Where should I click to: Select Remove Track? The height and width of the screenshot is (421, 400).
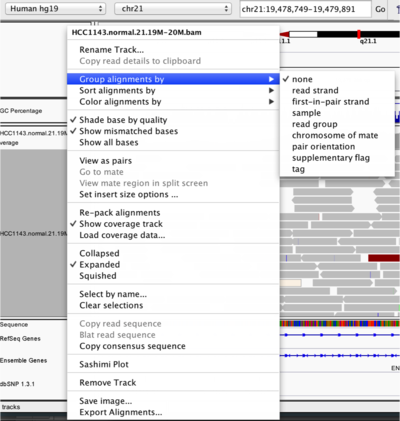pos(173,383)
